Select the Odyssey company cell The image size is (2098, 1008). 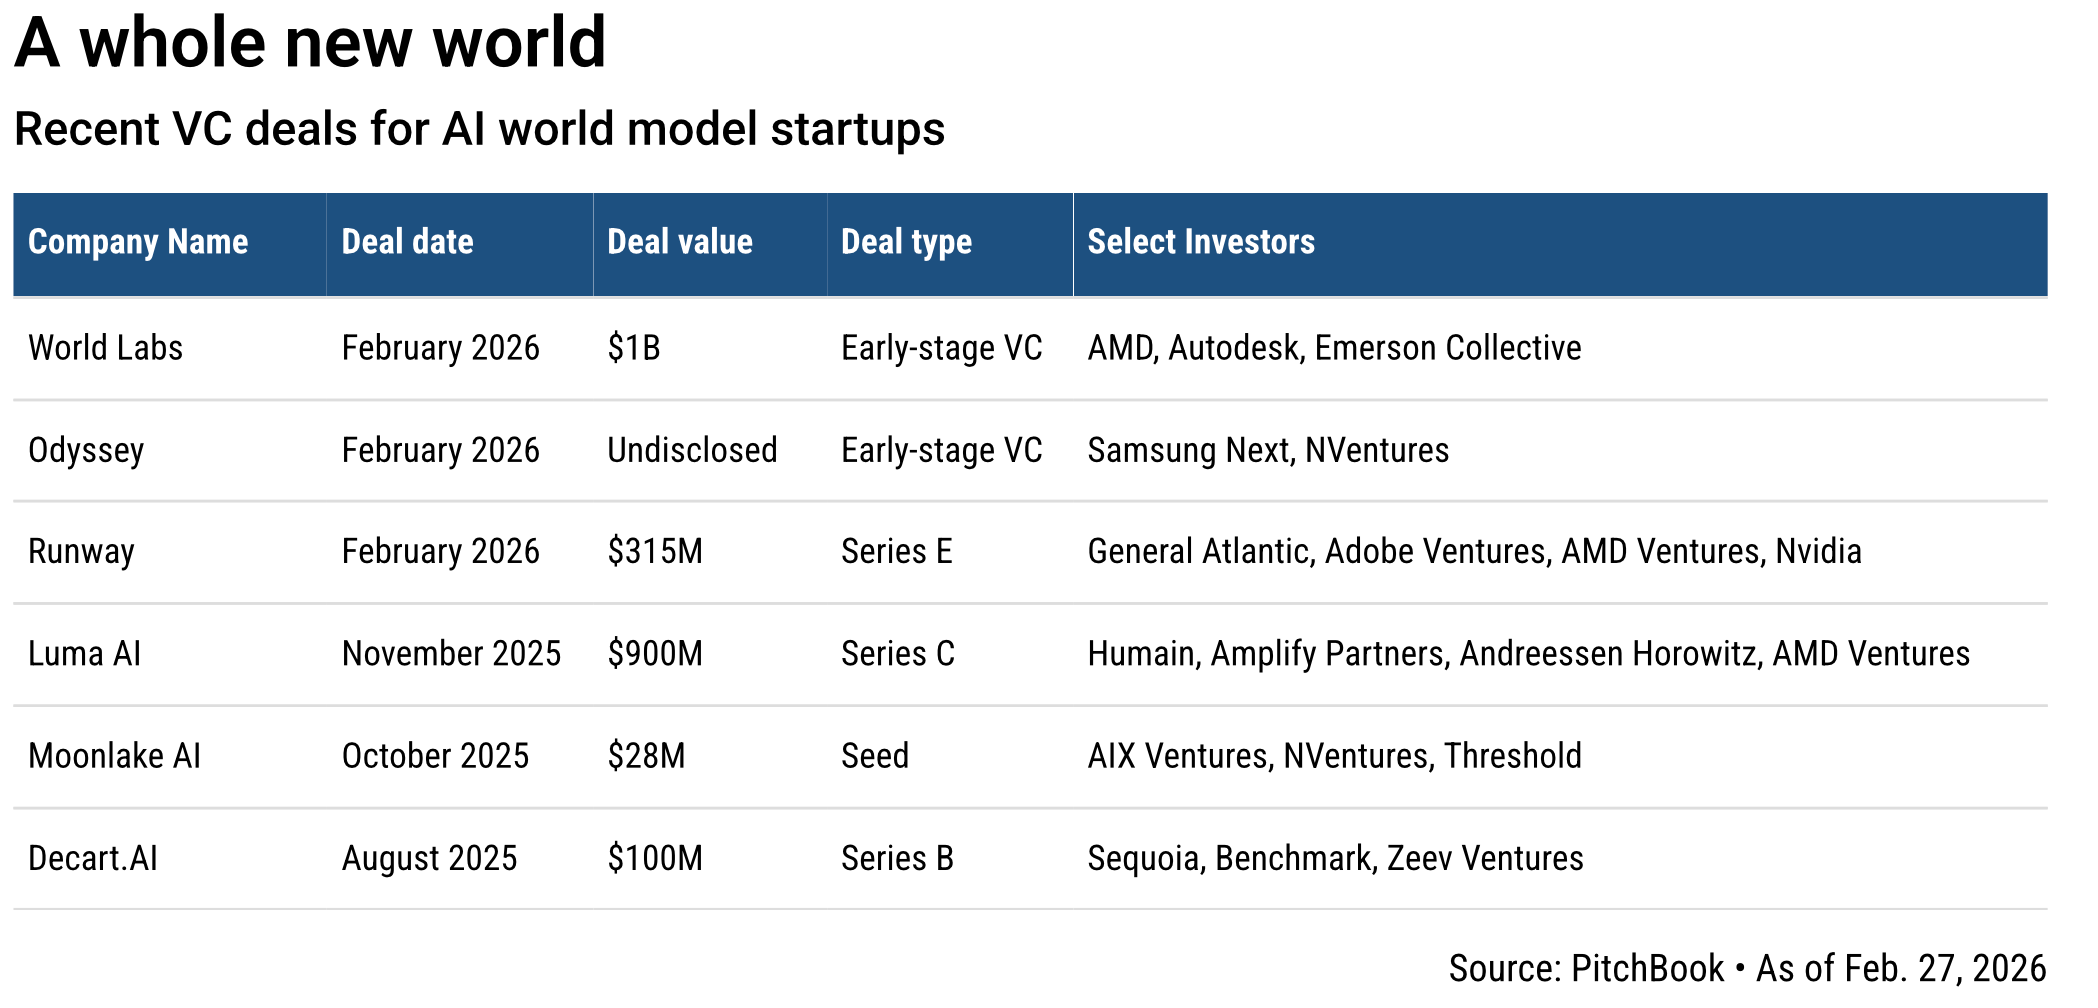(86, 450)
